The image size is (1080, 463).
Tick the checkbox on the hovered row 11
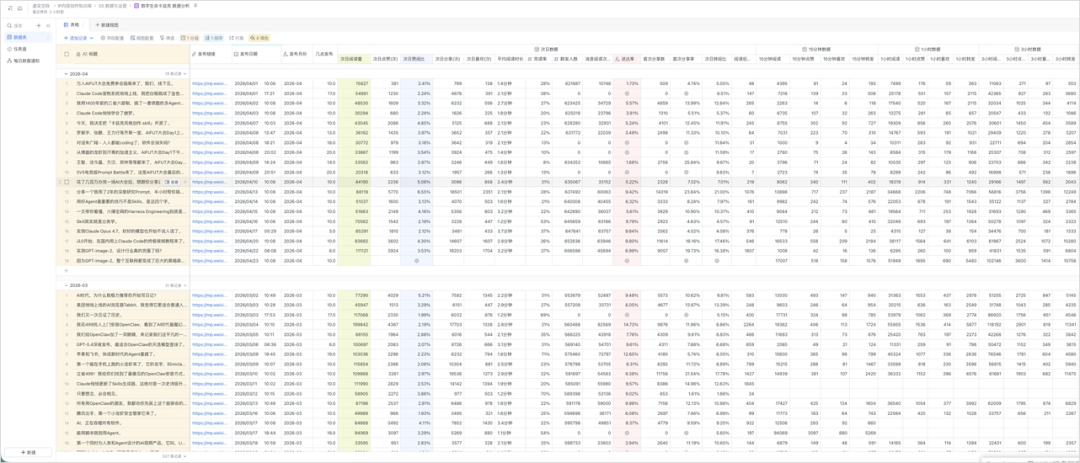pos(67,182)
